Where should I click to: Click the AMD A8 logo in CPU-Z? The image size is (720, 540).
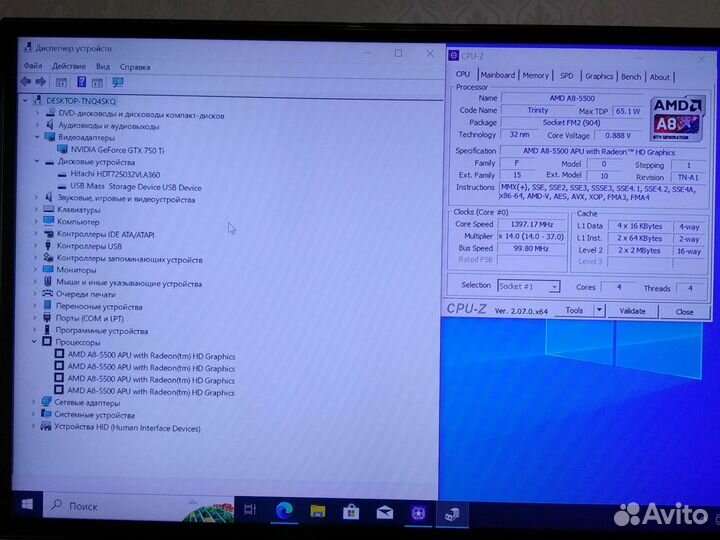click(677, 118)
